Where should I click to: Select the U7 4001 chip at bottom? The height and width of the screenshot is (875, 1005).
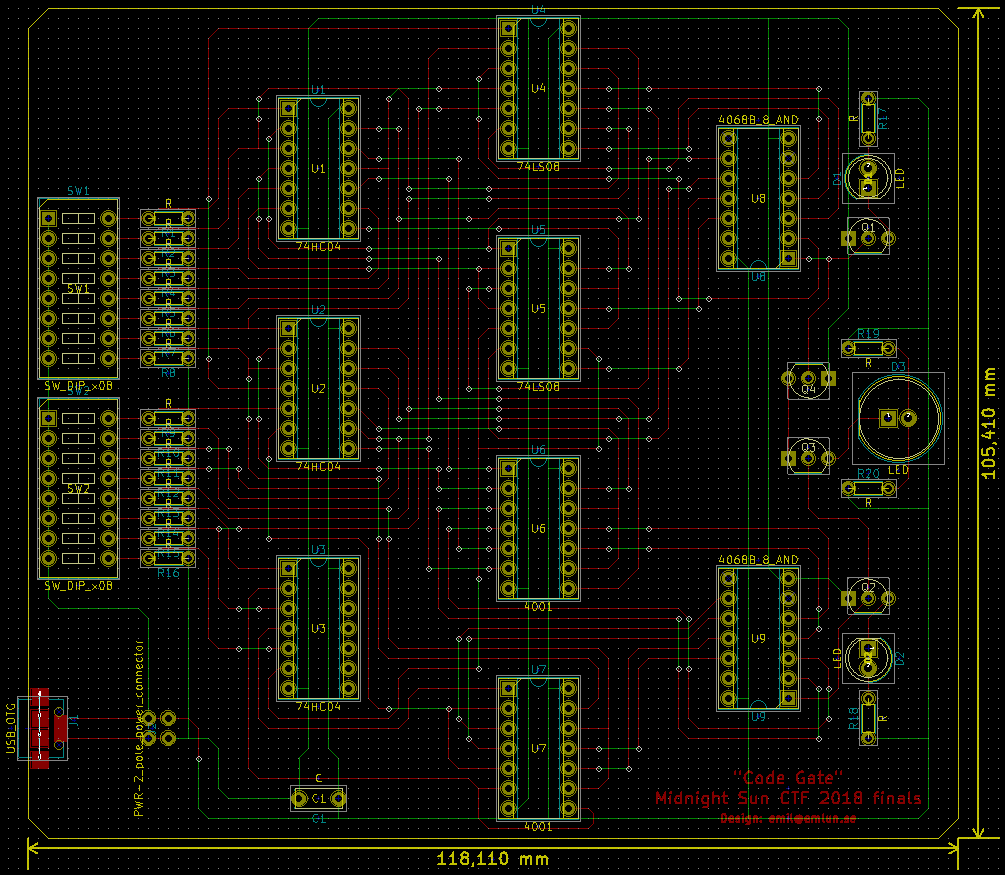pos(538,748)
